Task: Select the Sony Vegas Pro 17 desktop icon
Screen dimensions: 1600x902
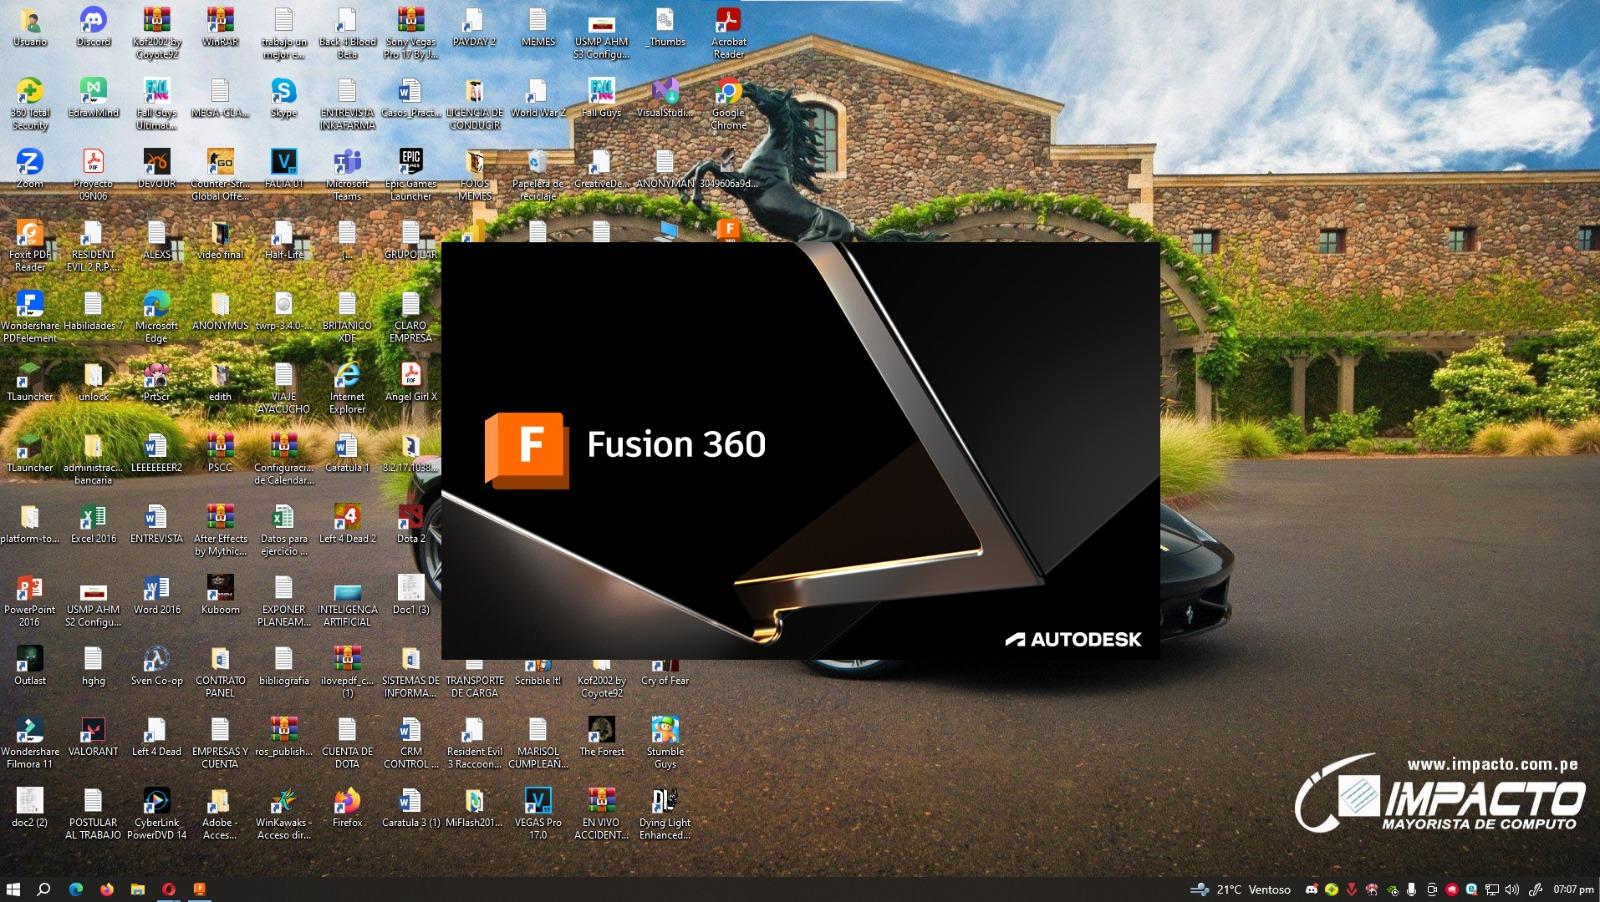Action: [x=411, y=33]
